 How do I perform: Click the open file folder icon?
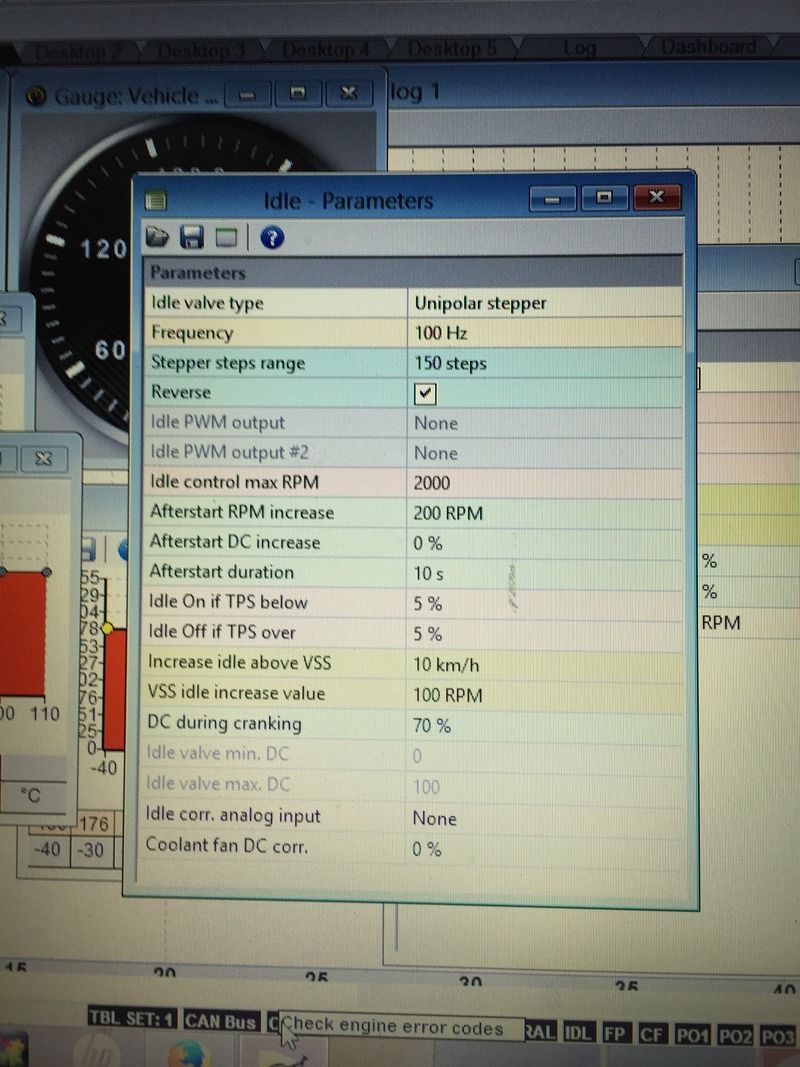[x=157, y=237]
